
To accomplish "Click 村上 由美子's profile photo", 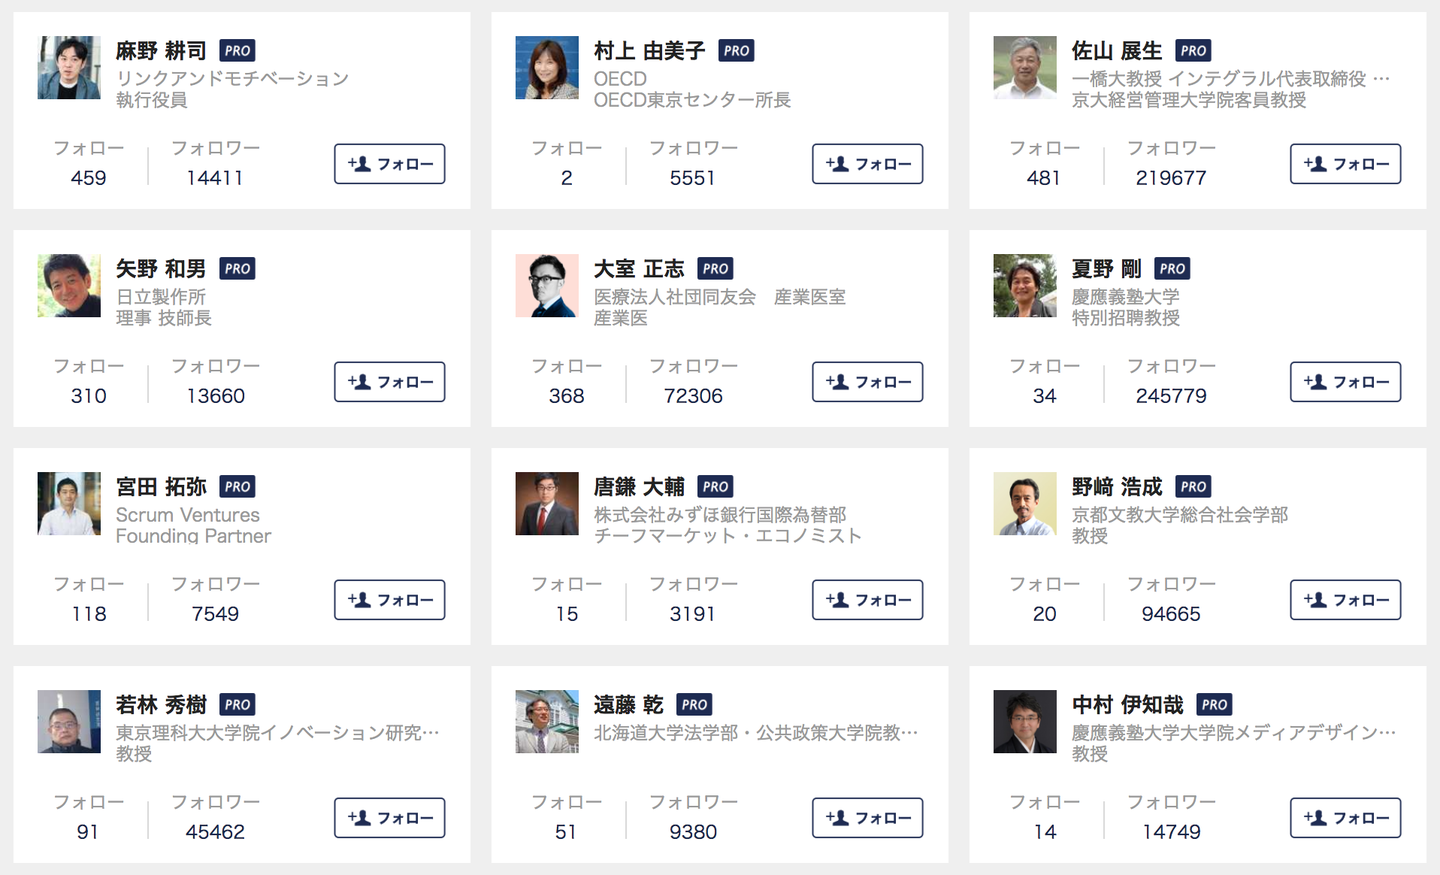I will tap(547, 67).
